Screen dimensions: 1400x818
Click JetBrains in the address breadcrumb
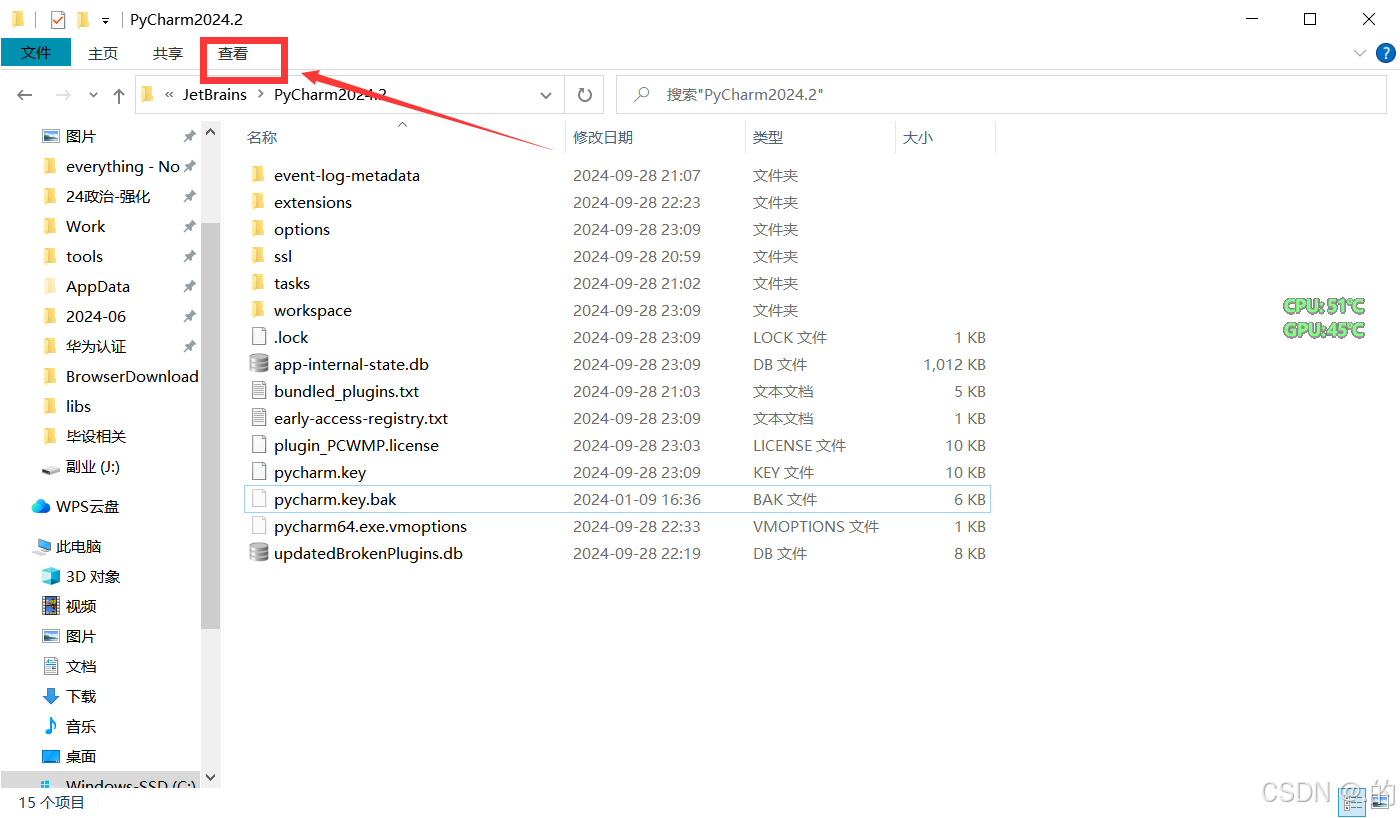(x=214, y=94)
